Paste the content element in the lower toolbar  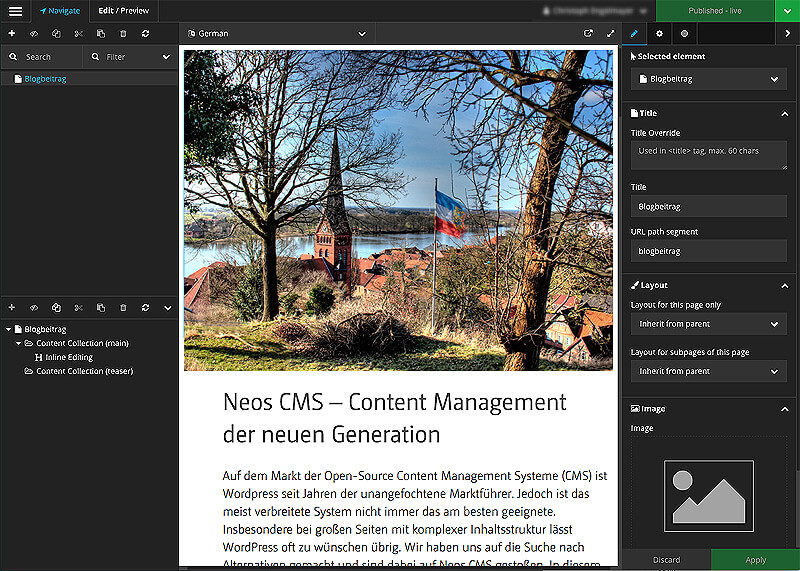click(x=101, y=308)
